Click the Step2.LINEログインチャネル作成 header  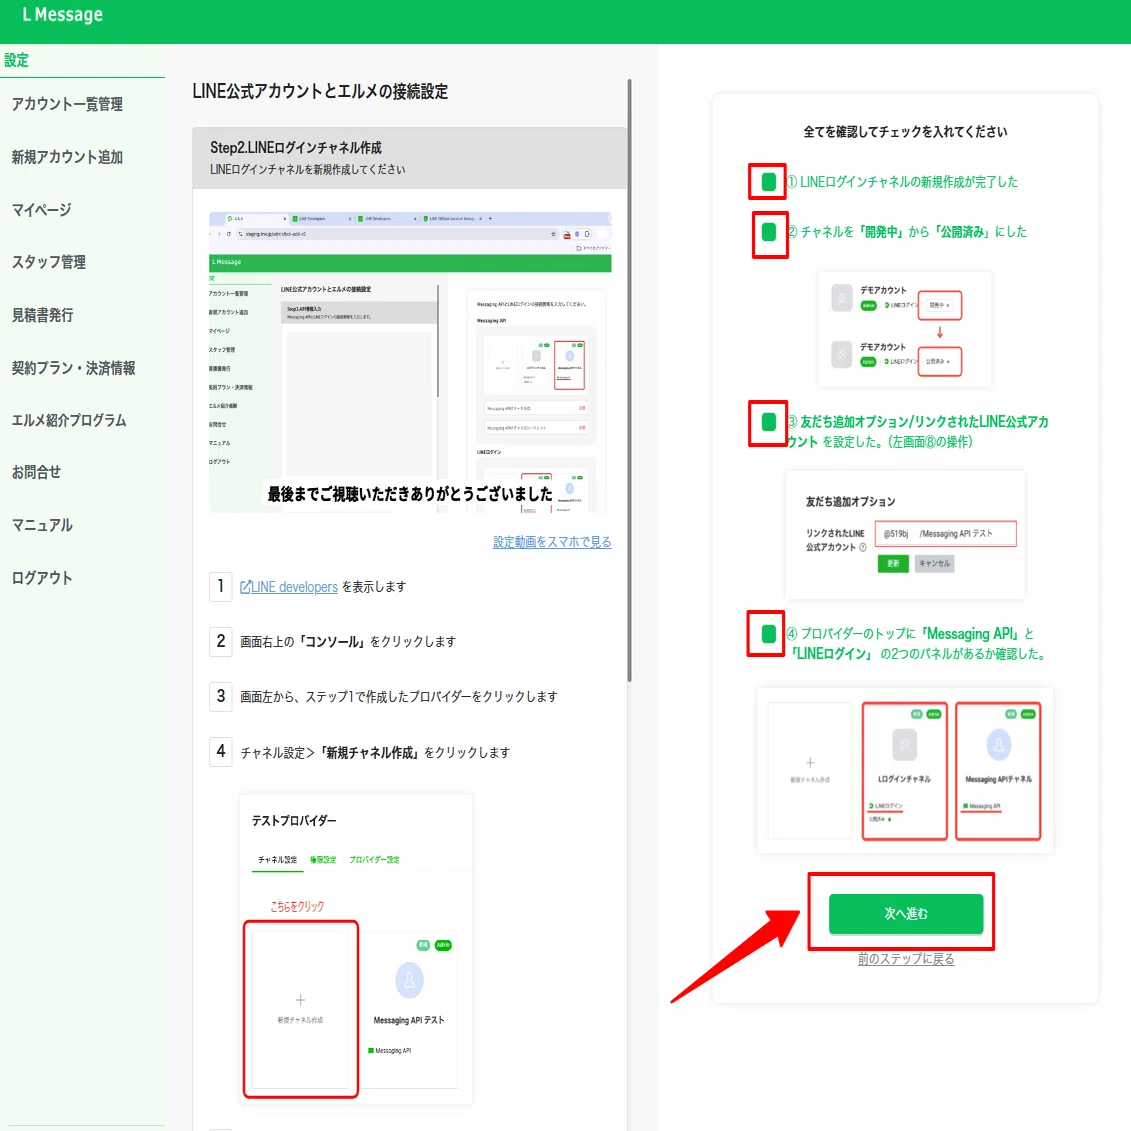click(410, 158)
